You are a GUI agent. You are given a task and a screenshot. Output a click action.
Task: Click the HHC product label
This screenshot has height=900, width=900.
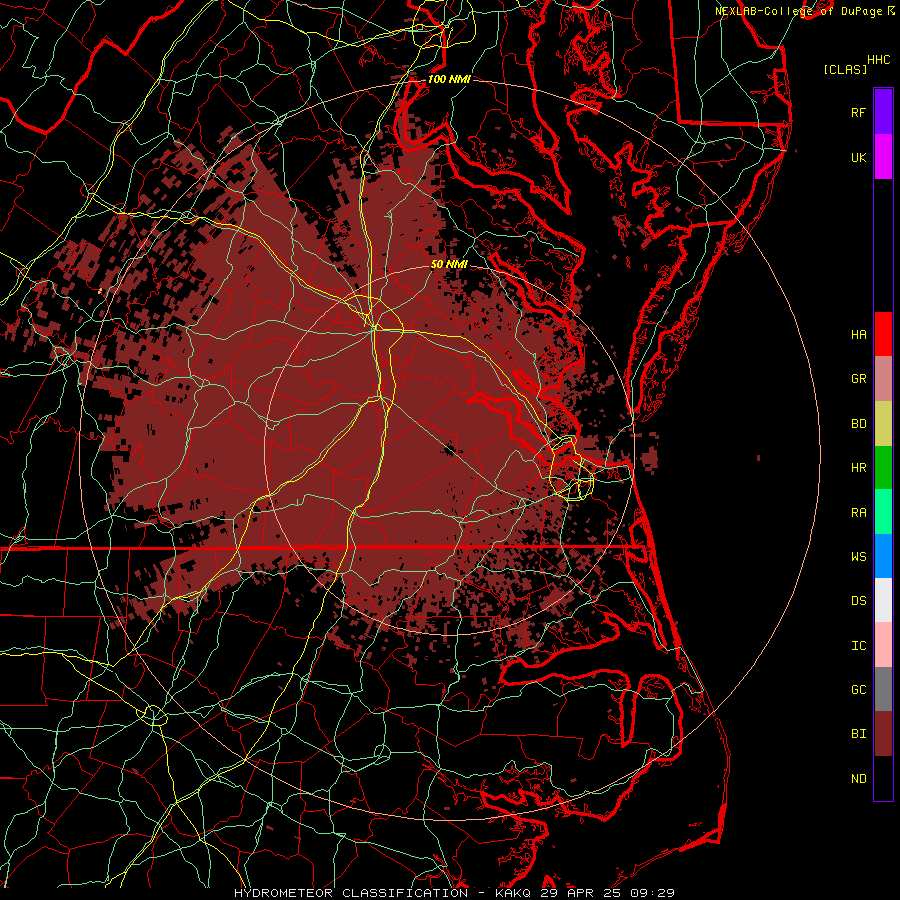click(878, 60)
